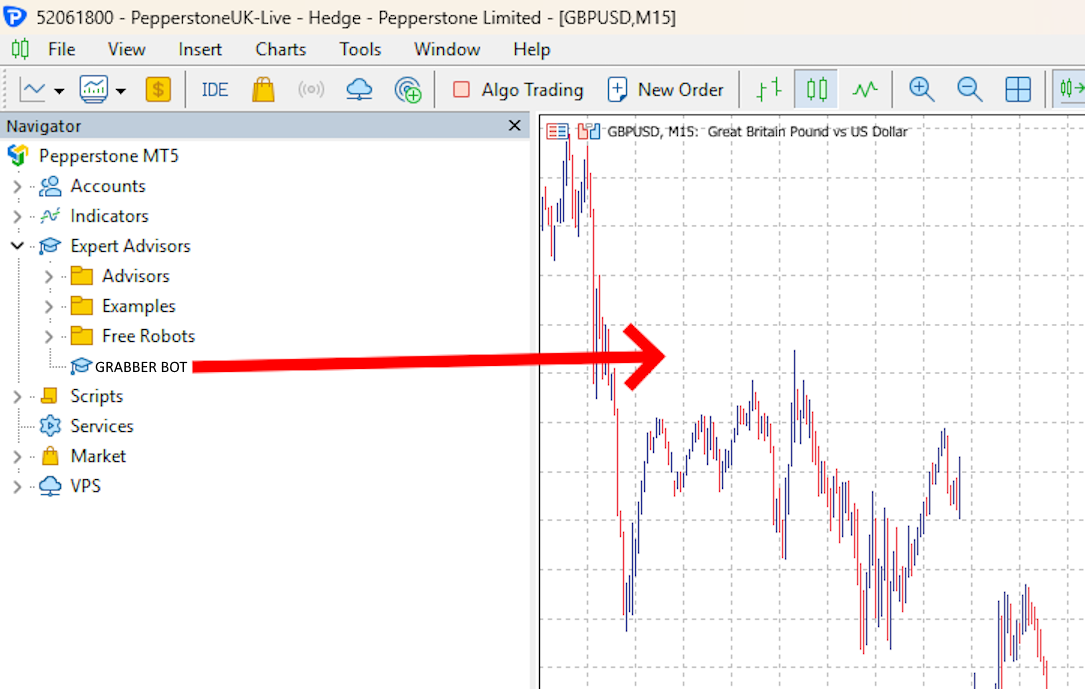Toggle Algo Trading on
Screen dimensions: 1085x689
518,90
